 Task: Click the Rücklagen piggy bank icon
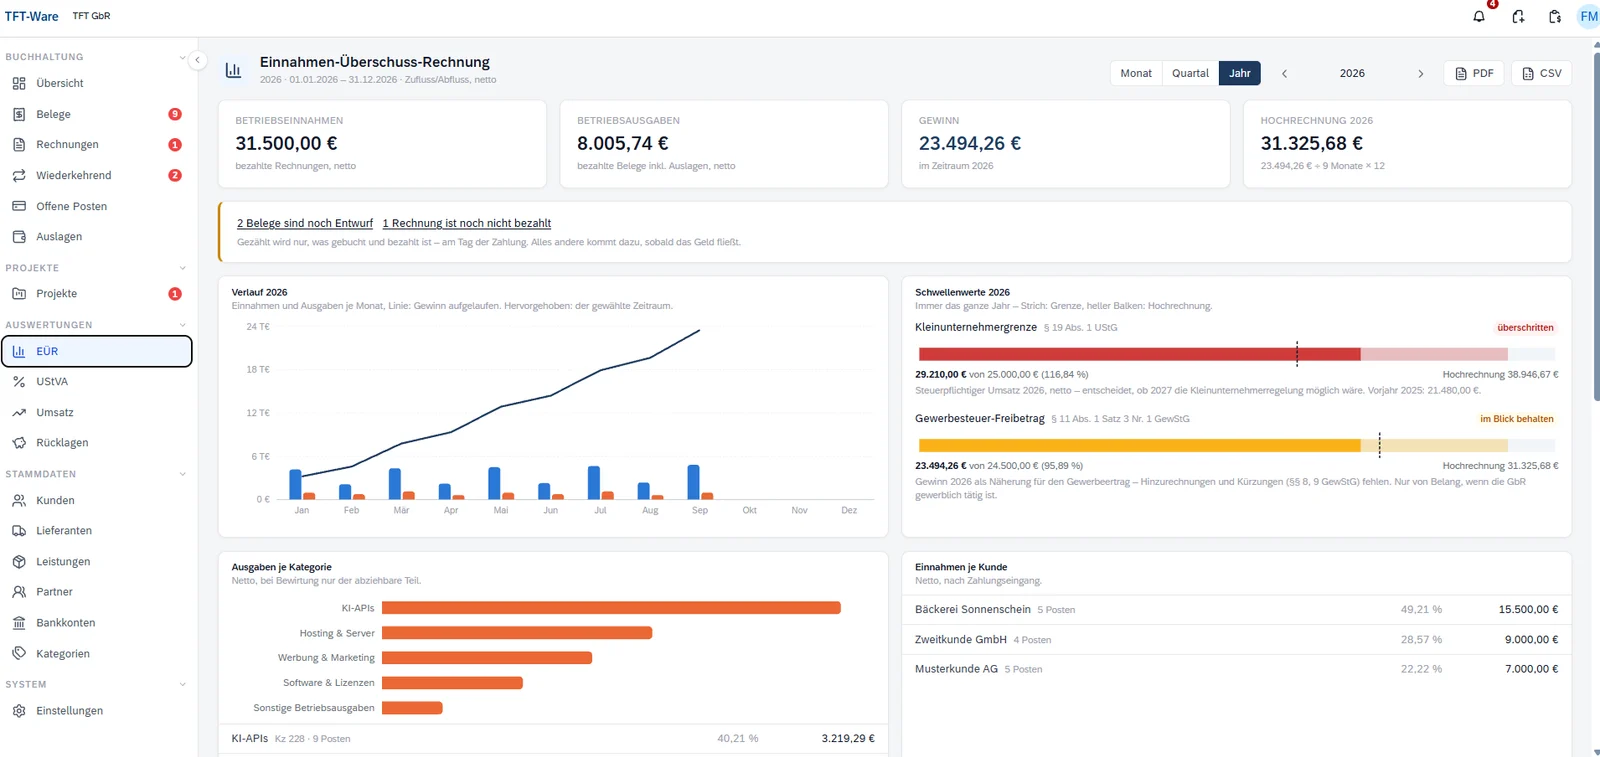click(19, 442)
